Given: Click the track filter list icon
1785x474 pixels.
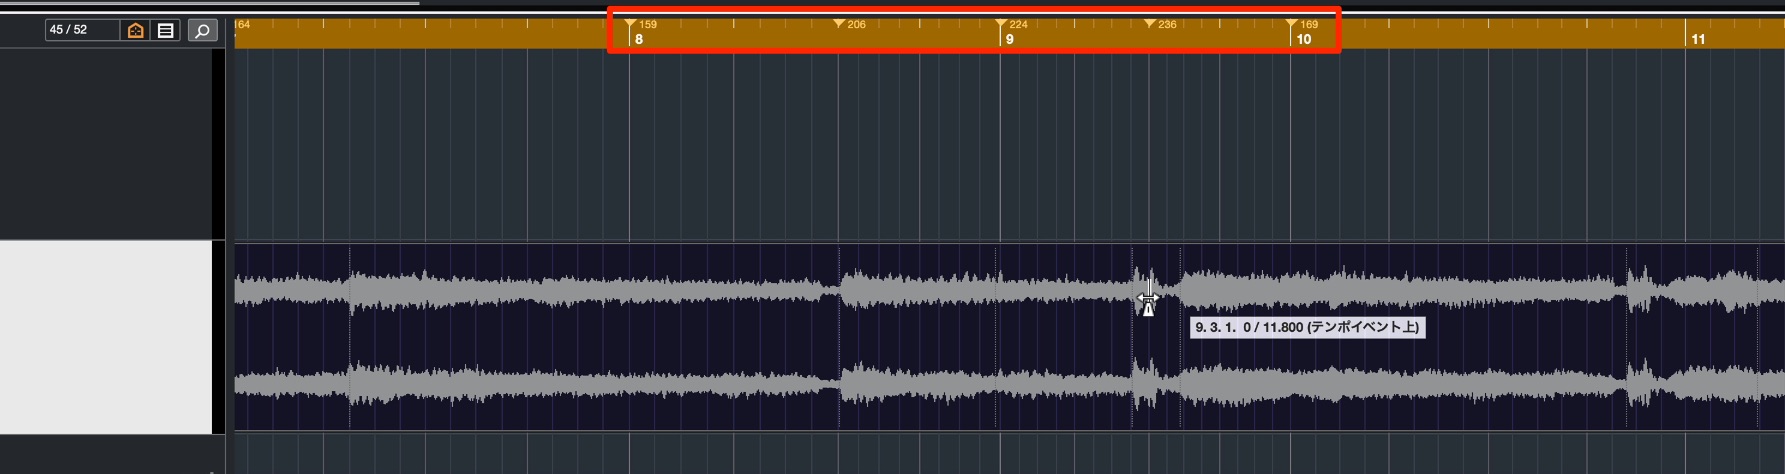Looking at the screenshot, I should 166,31.
